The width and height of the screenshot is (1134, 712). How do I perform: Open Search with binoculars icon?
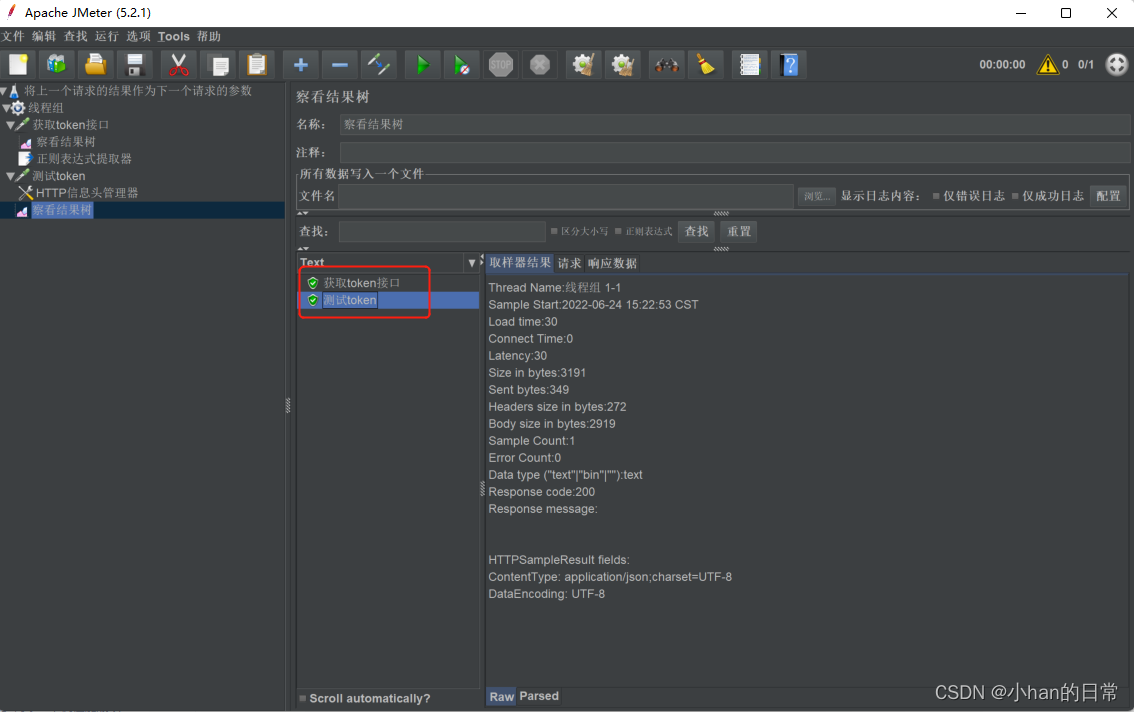(x=666, y=65)
